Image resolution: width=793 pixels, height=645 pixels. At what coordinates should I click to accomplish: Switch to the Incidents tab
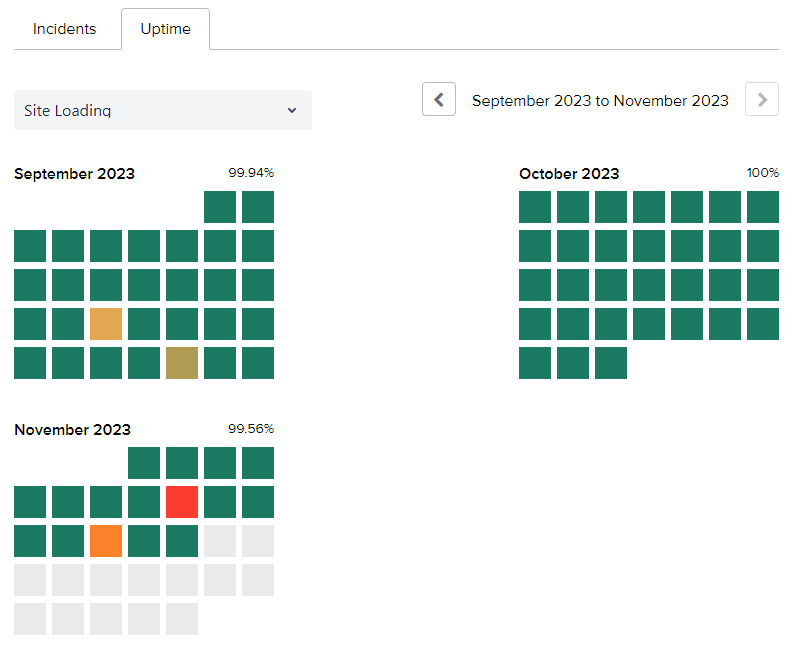(x=64, y=29)
